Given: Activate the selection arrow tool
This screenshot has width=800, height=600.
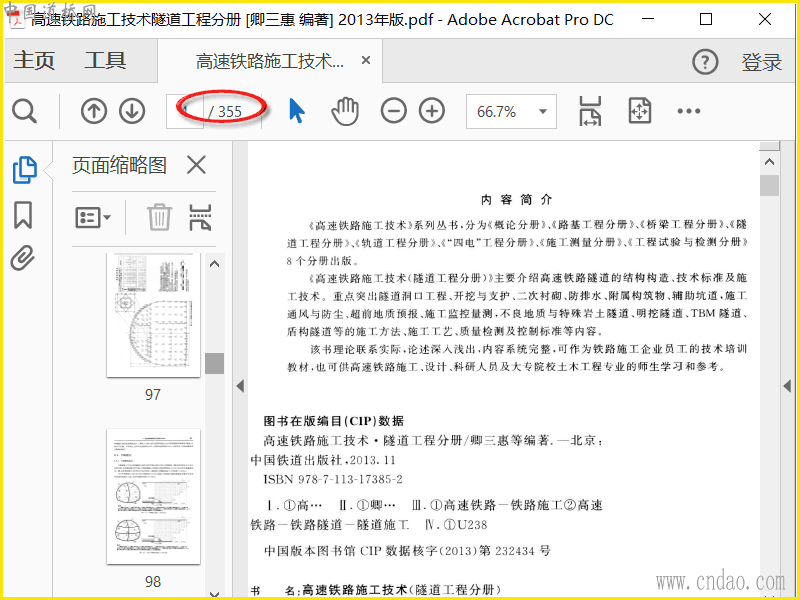Looking at the screenshot, I should (x=296, y=111).
